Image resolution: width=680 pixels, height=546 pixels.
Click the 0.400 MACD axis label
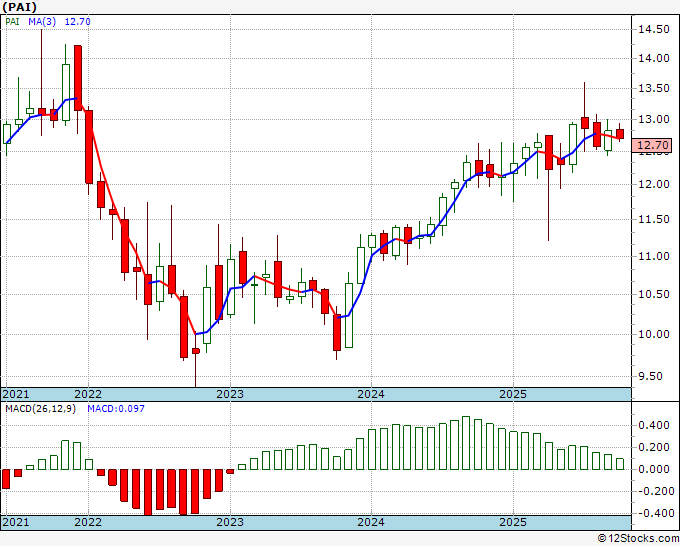click(654, 425)
